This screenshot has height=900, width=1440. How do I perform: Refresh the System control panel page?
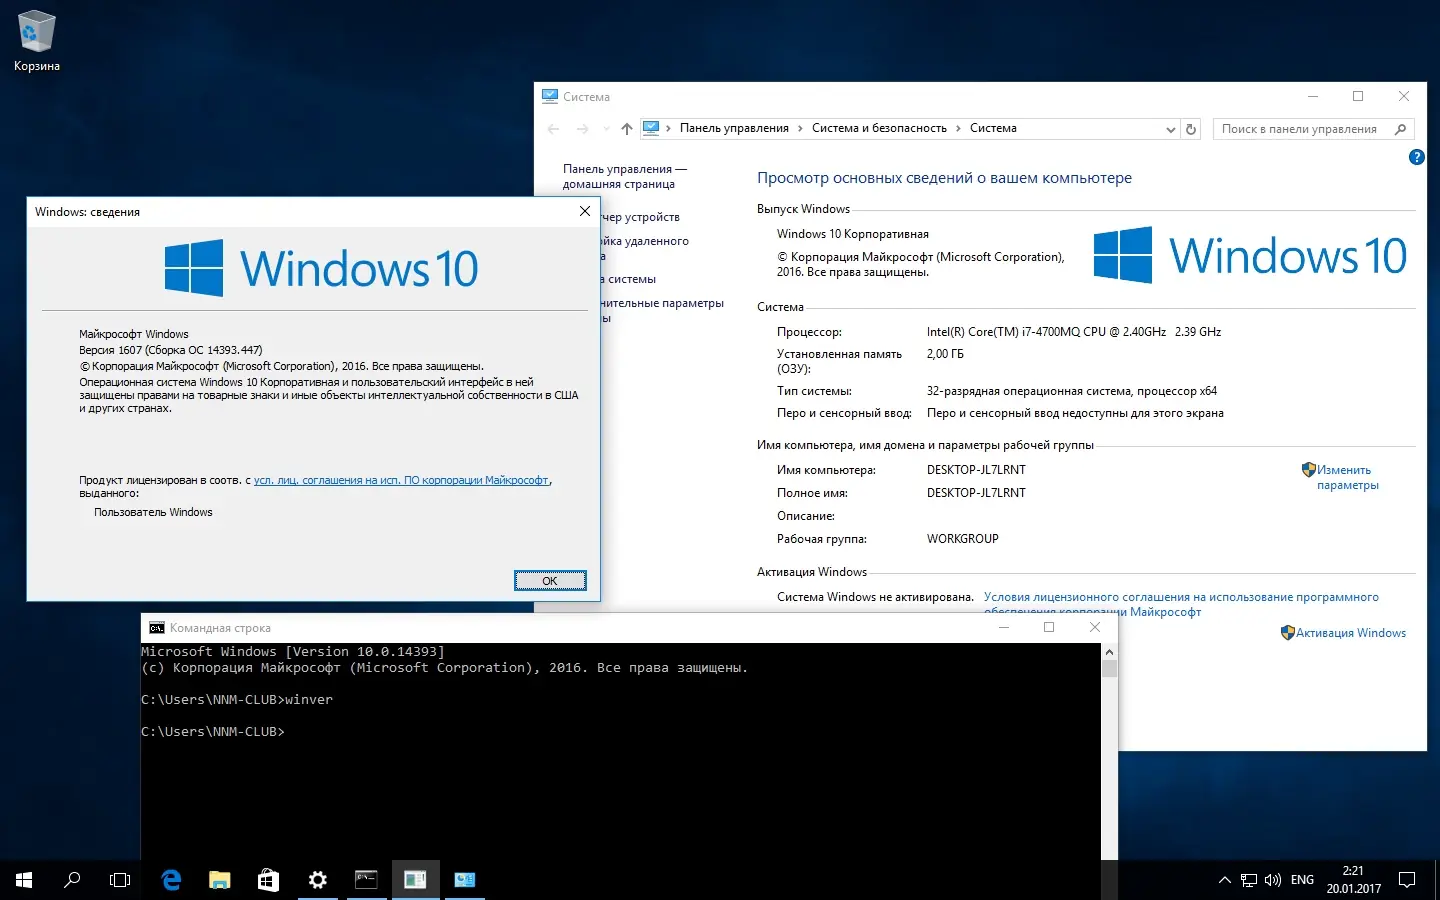tap(1191, 129)
